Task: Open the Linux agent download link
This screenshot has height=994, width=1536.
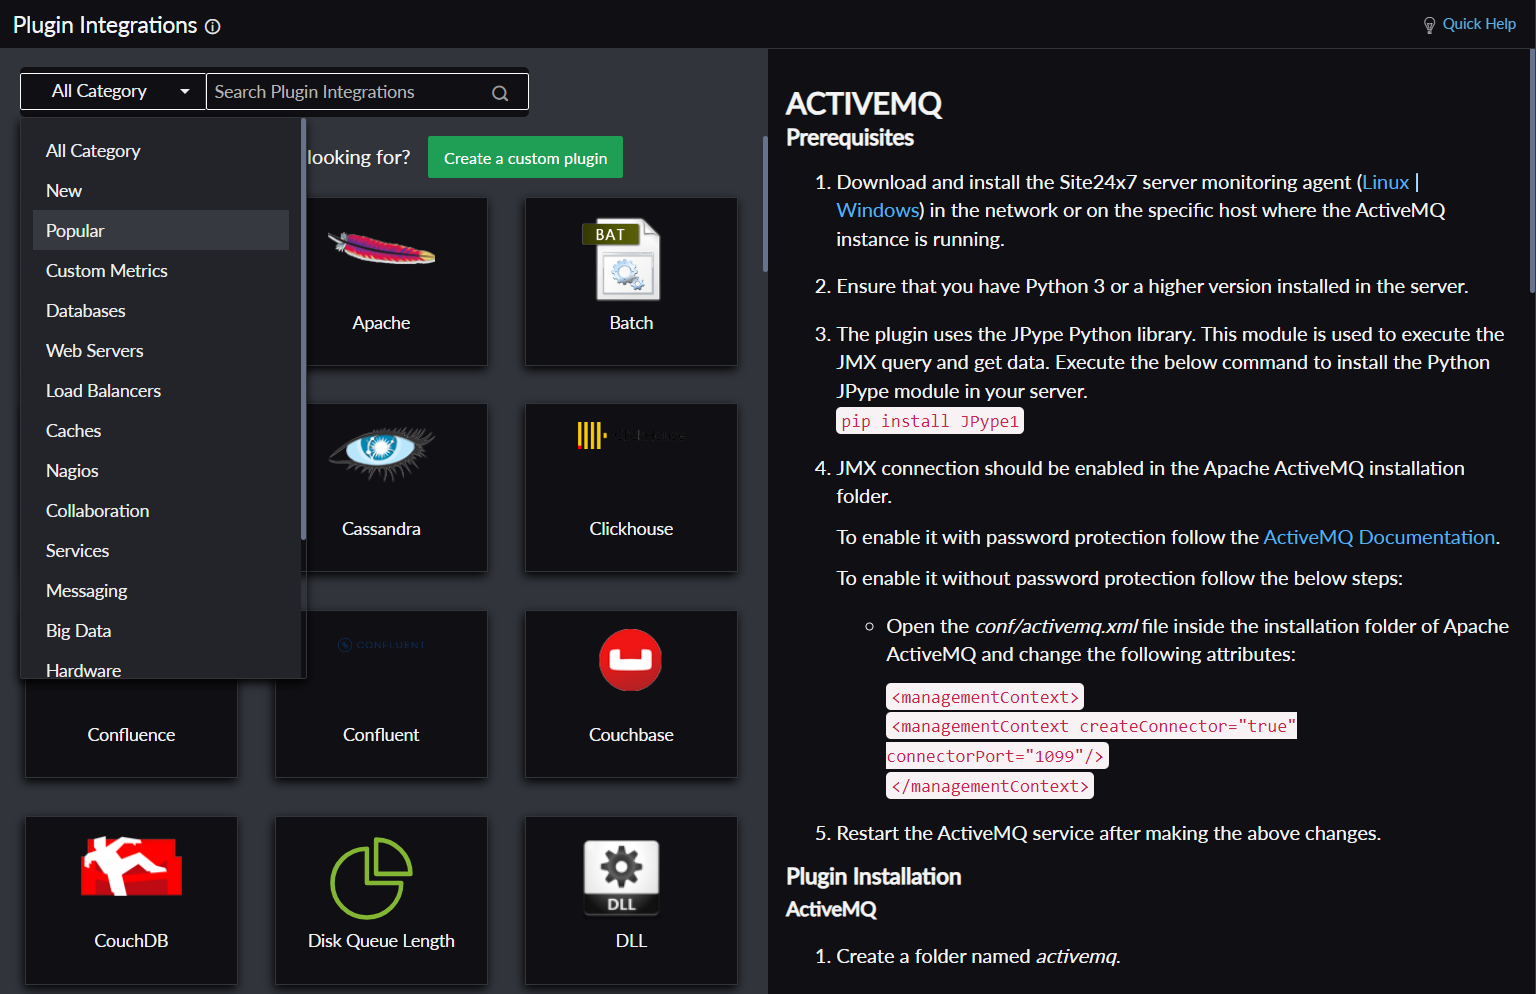Action: [x=1385, y=182]
